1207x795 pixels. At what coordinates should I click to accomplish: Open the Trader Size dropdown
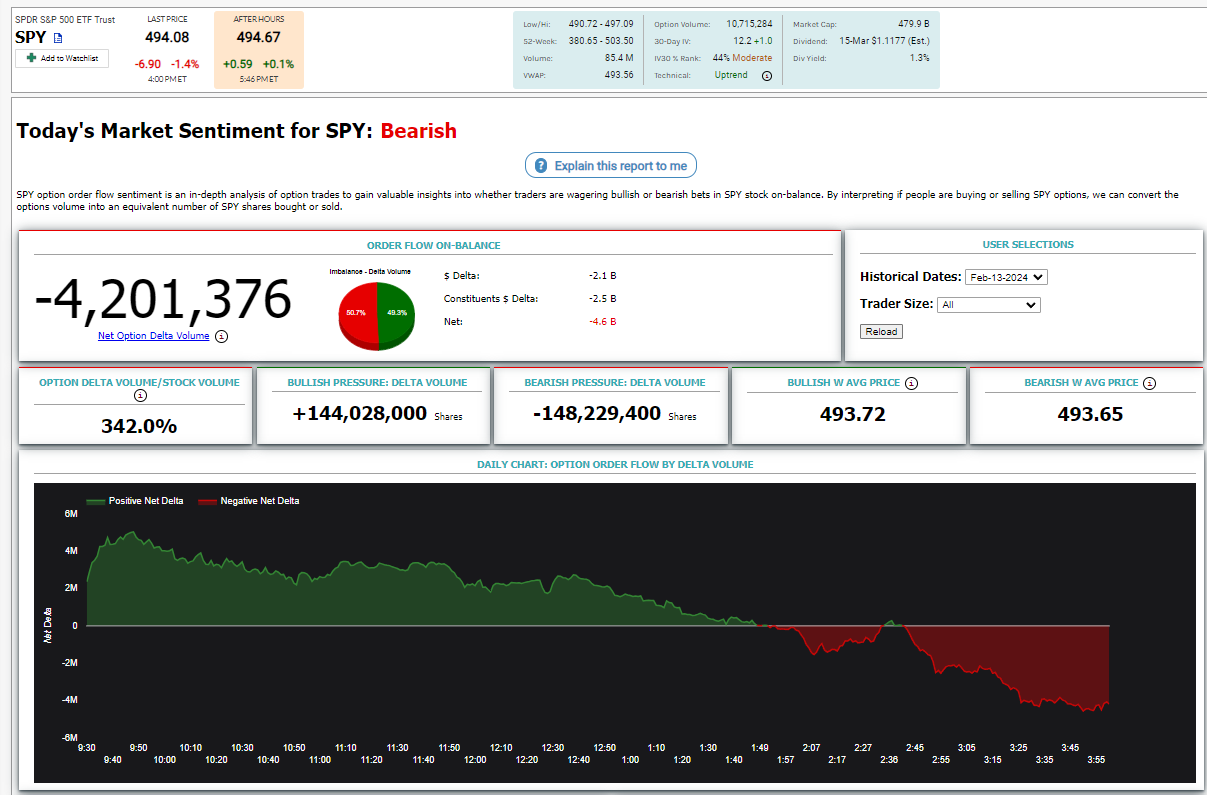989,305
